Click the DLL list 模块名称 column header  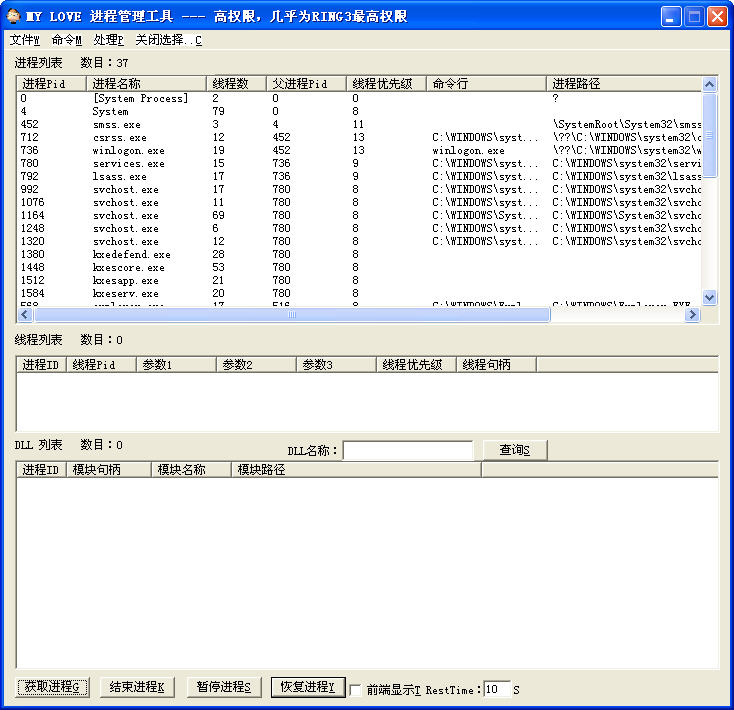coord(191,469)
